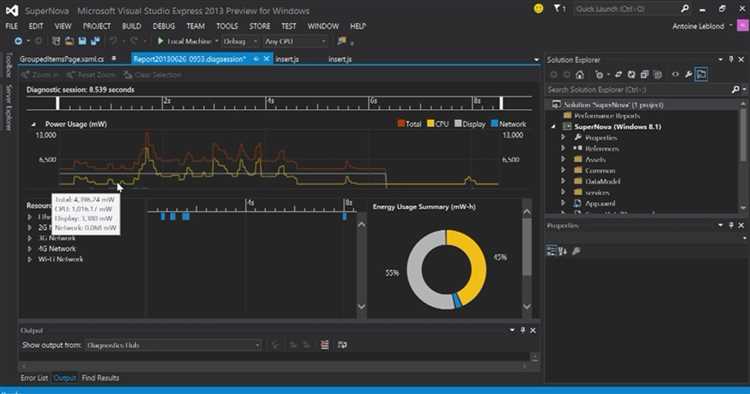Click the Redo toolbar icon
Image resolution: width=750 pixels, height=394 pixels.
point(134,42)
